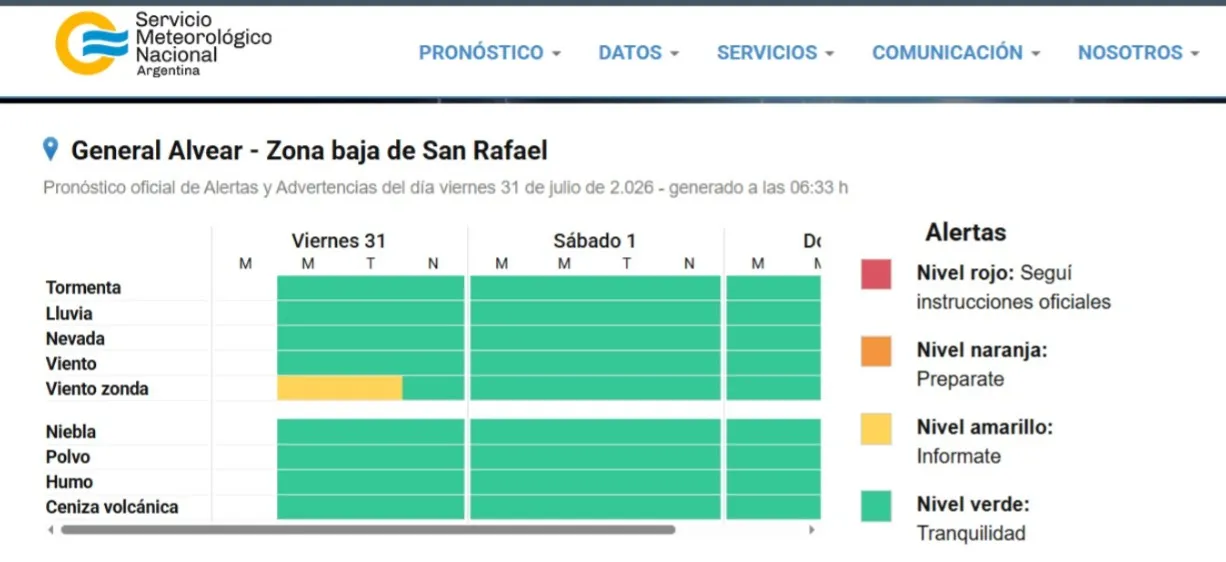Click the Tormenta row label
This screenshot has height=562, width=1226.
(83, 288)
